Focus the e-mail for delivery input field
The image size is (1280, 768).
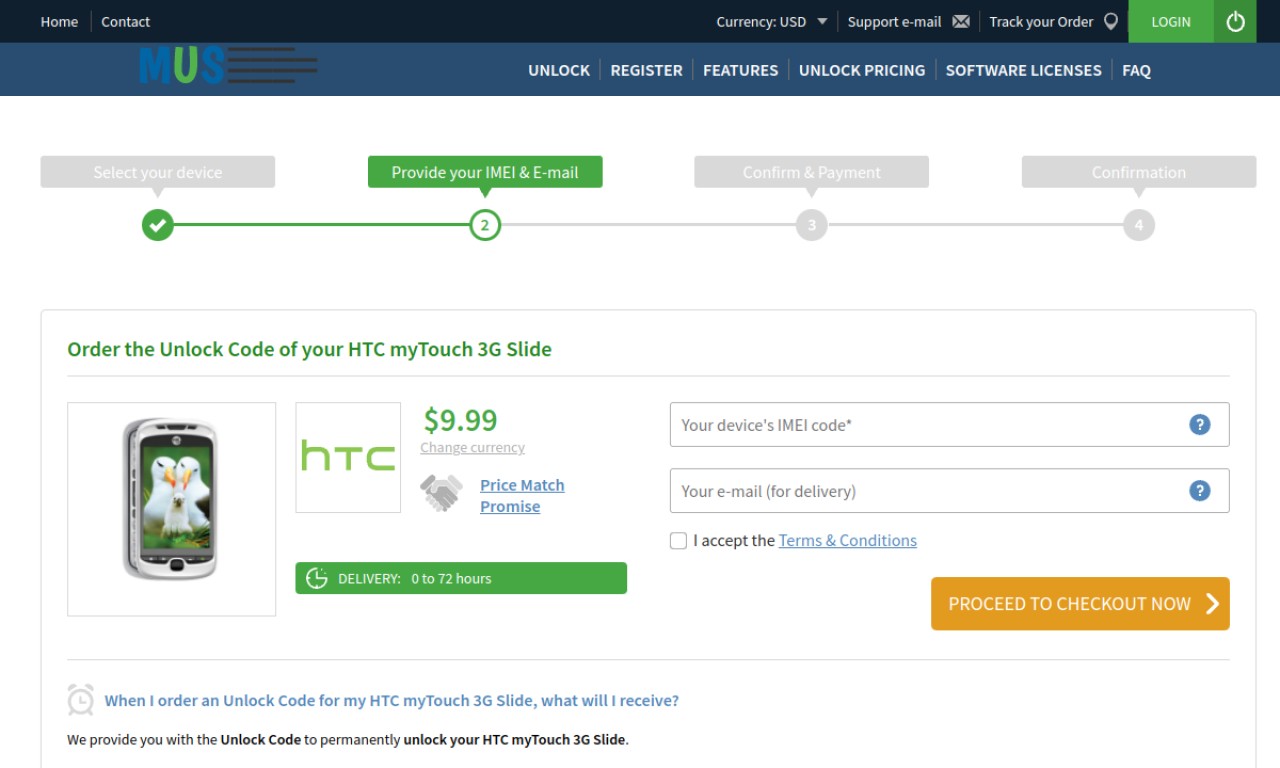(949, 491)
